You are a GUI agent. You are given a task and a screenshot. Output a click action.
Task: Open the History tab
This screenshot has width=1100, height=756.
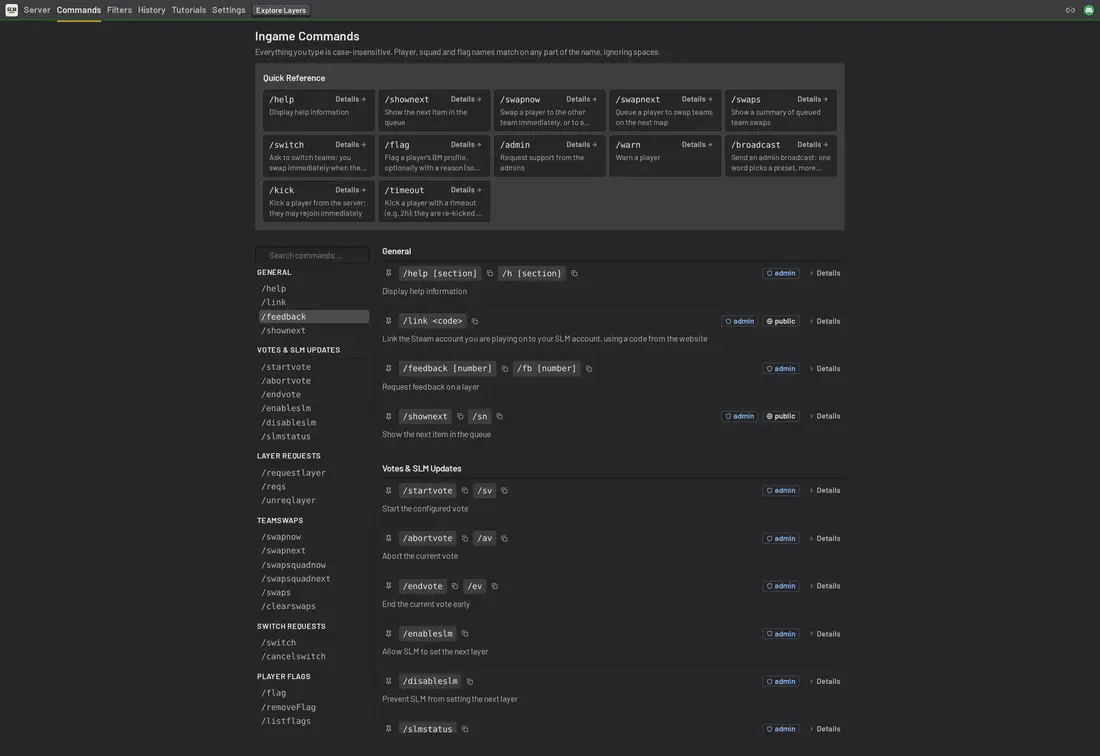pos(152,10)
